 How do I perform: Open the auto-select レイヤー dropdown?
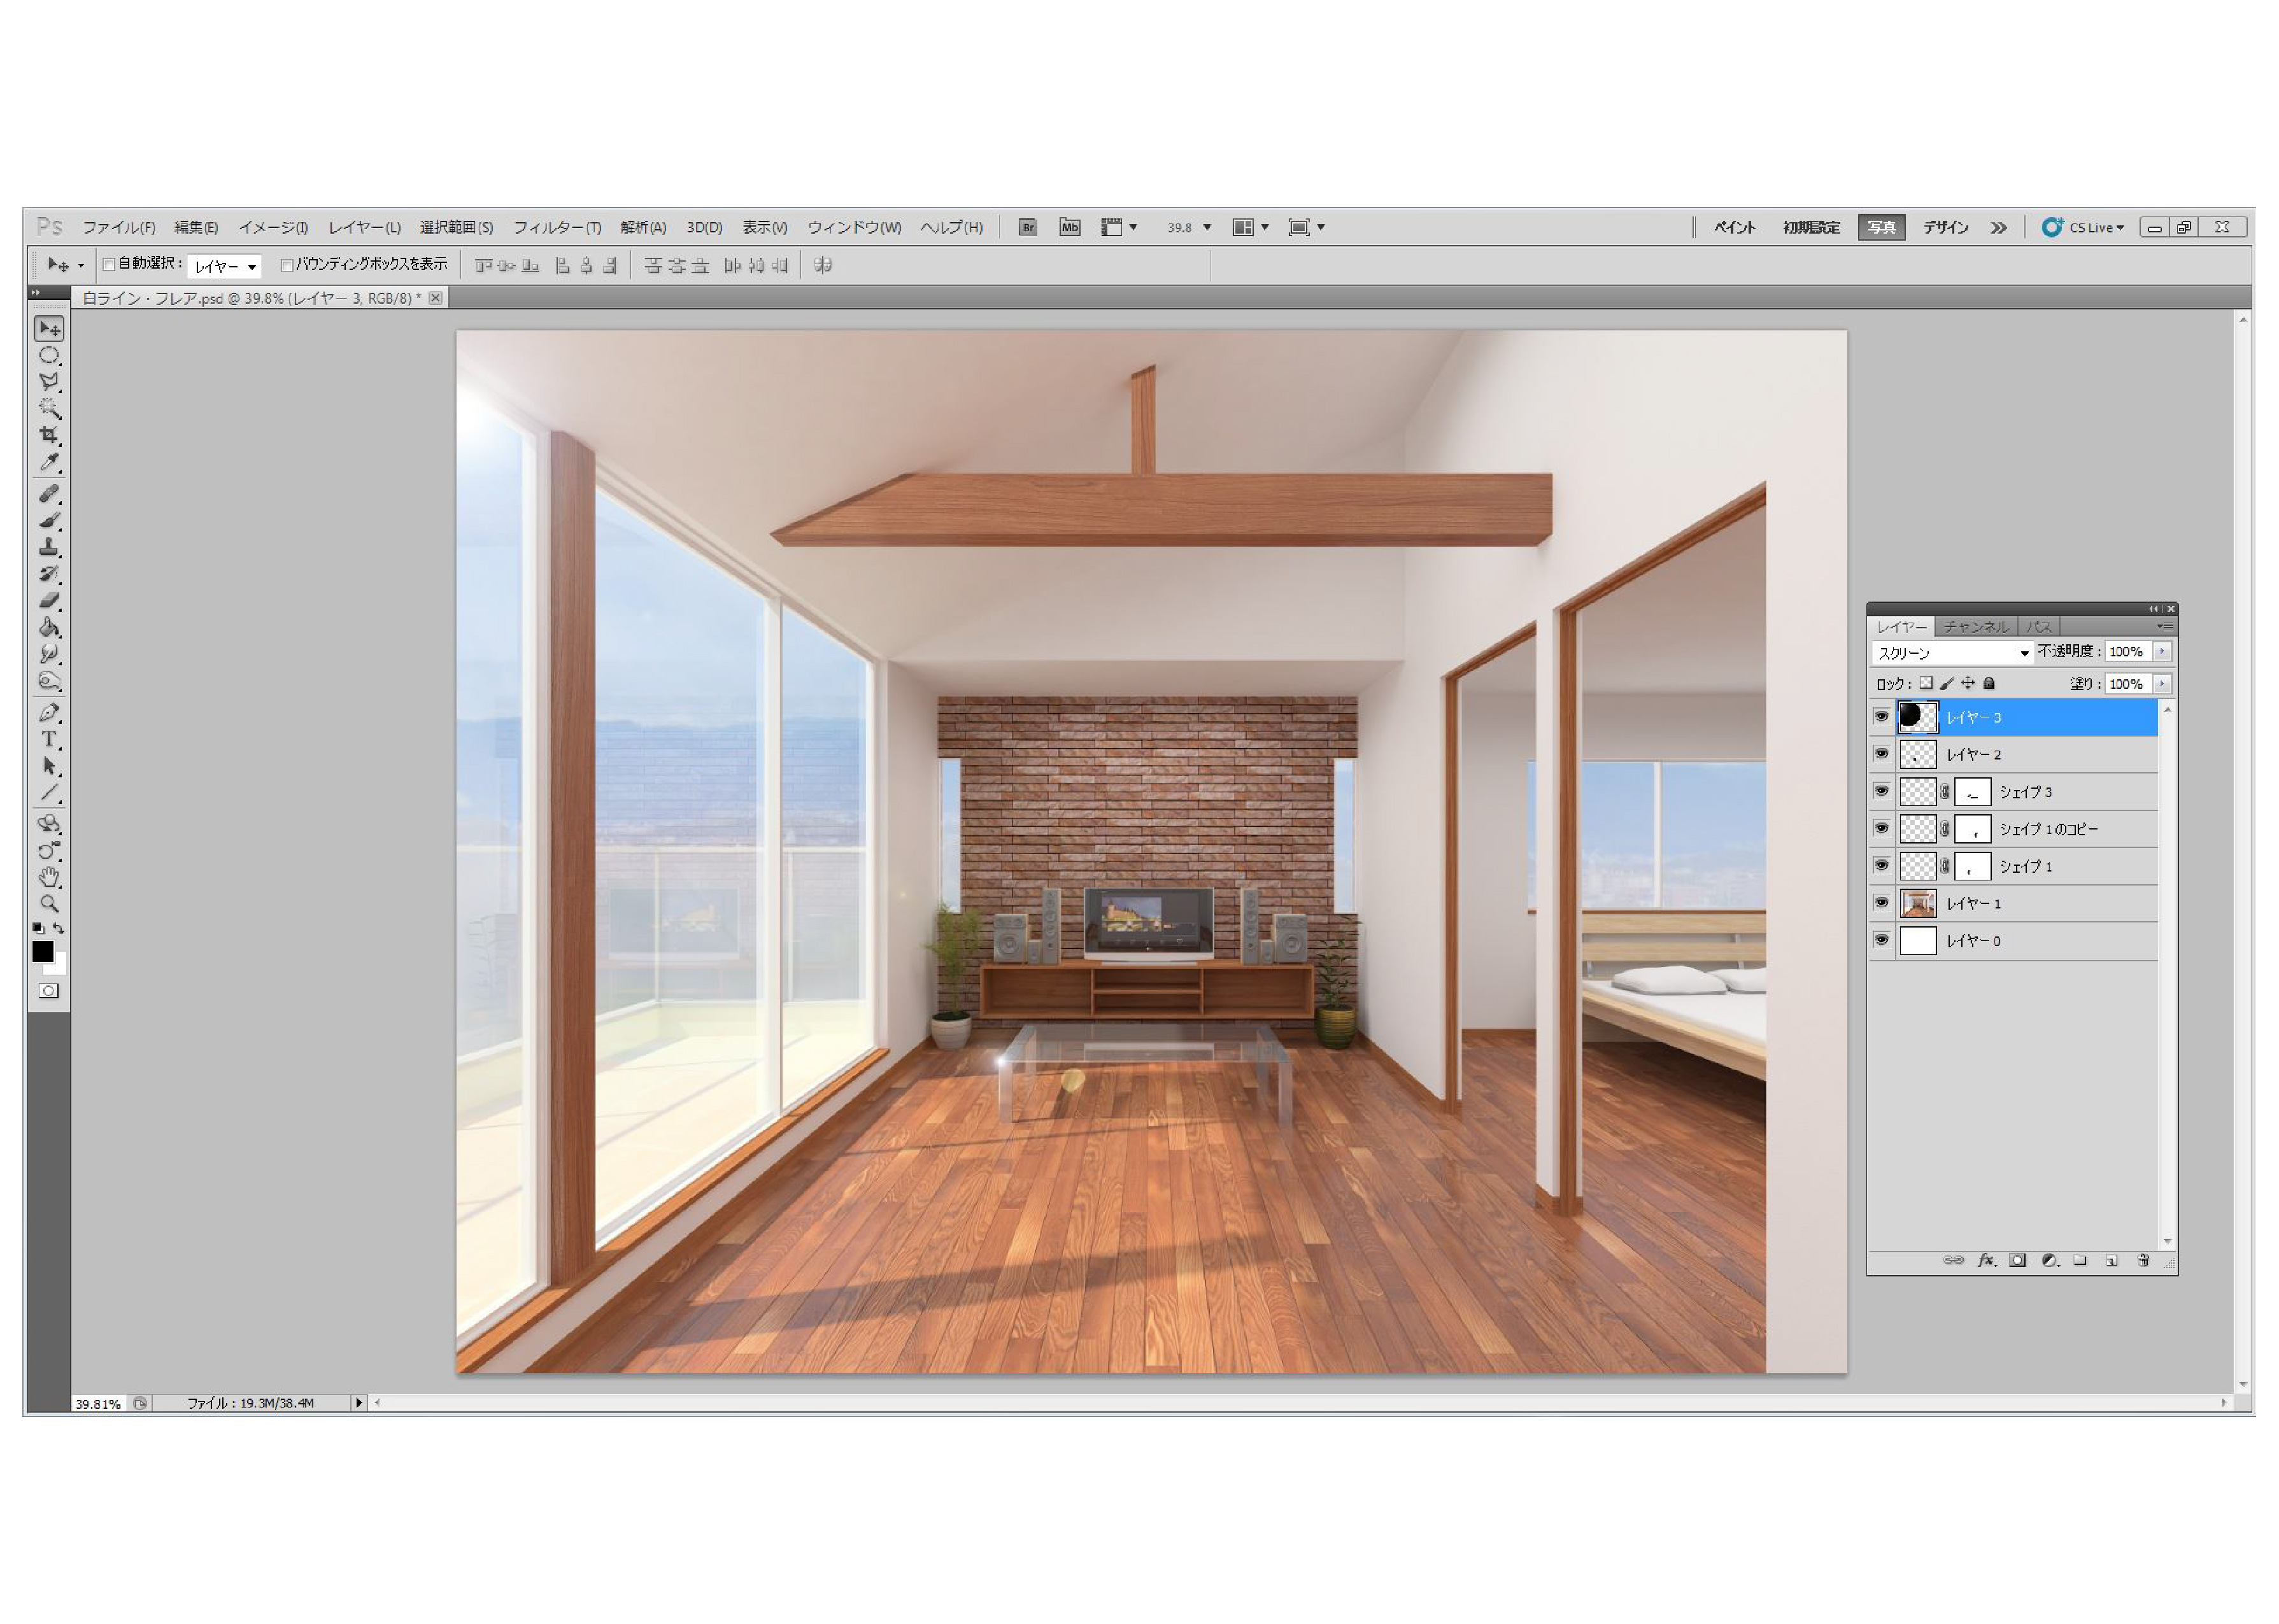coord(225,266)
